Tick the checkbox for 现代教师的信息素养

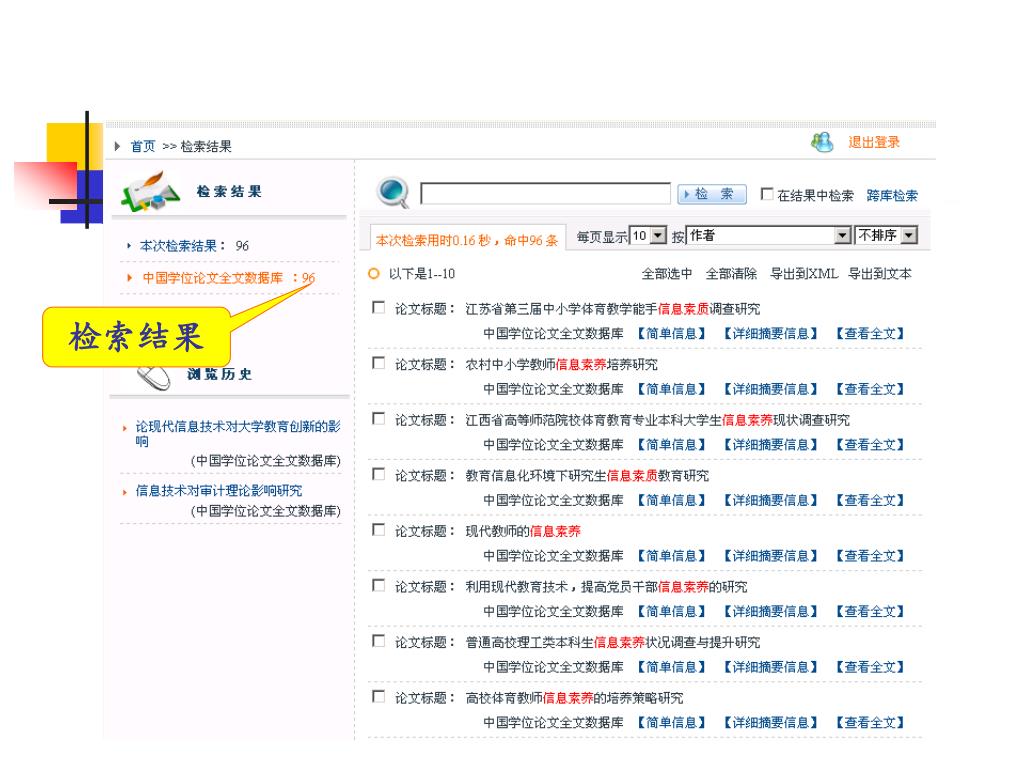378,529
